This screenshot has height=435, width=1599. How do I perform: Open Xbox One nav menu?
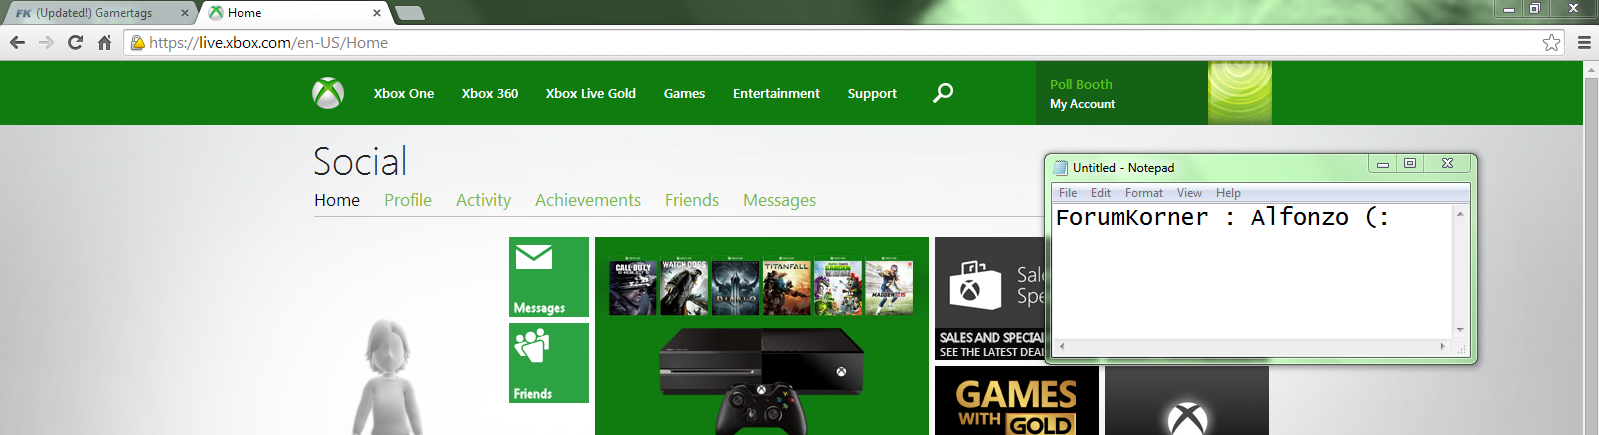[404, 93]
